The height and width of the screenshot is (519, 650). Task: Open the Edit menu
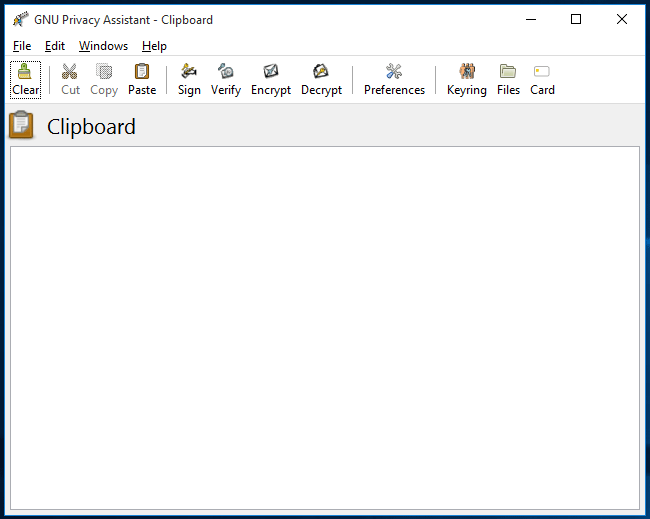click(55, 46)
